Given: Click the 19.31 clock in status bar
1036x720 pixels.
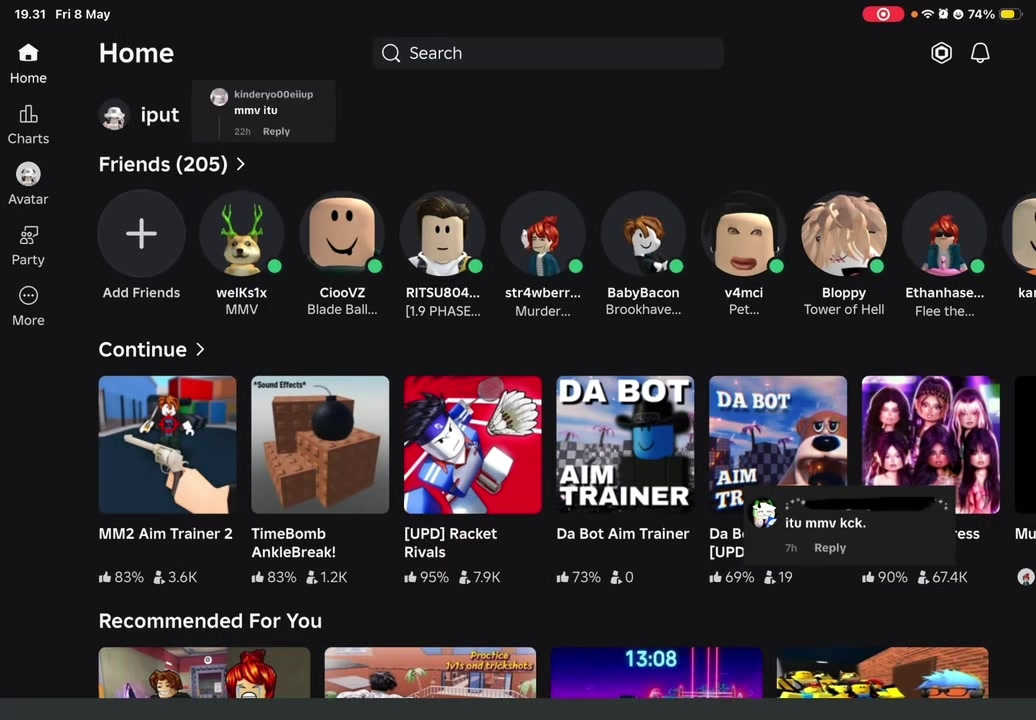Looking at the screenshot, I should [x=30, y=14].
